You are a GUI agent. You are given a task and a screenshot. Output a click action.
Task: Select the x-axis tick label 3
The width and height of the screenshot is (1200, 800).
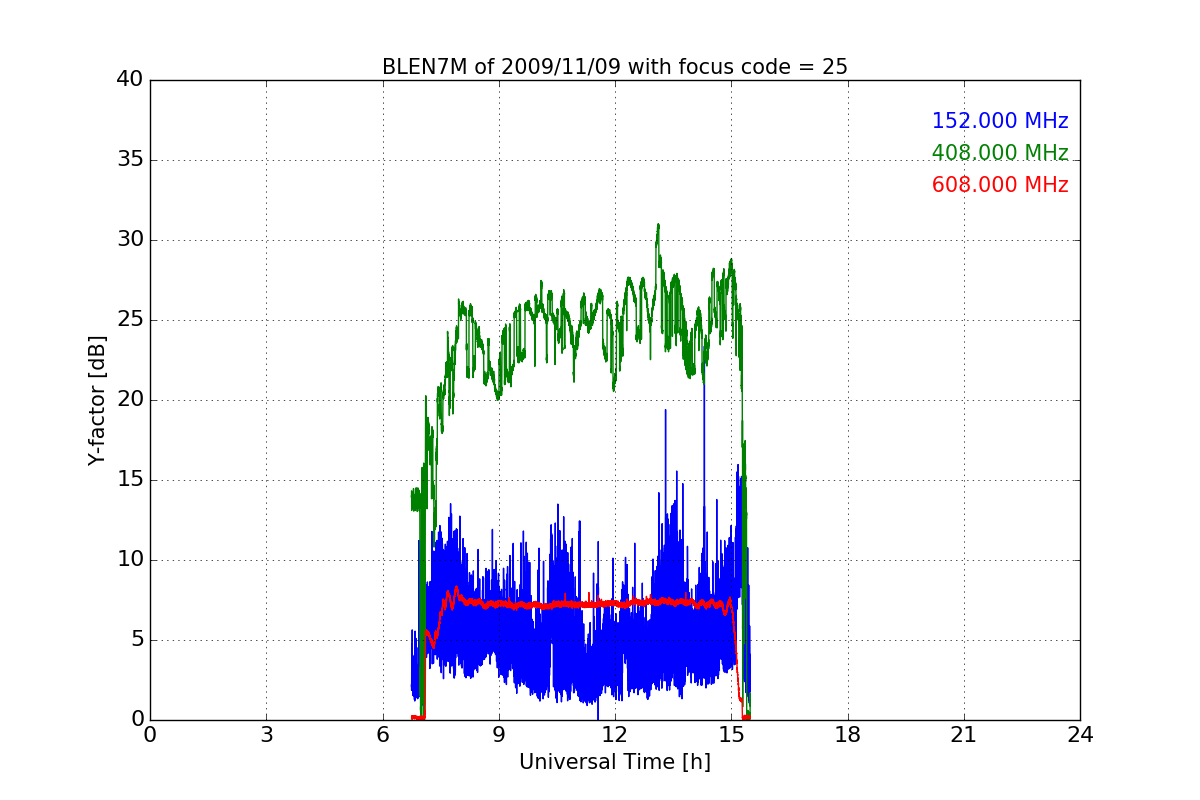(266, 735)
